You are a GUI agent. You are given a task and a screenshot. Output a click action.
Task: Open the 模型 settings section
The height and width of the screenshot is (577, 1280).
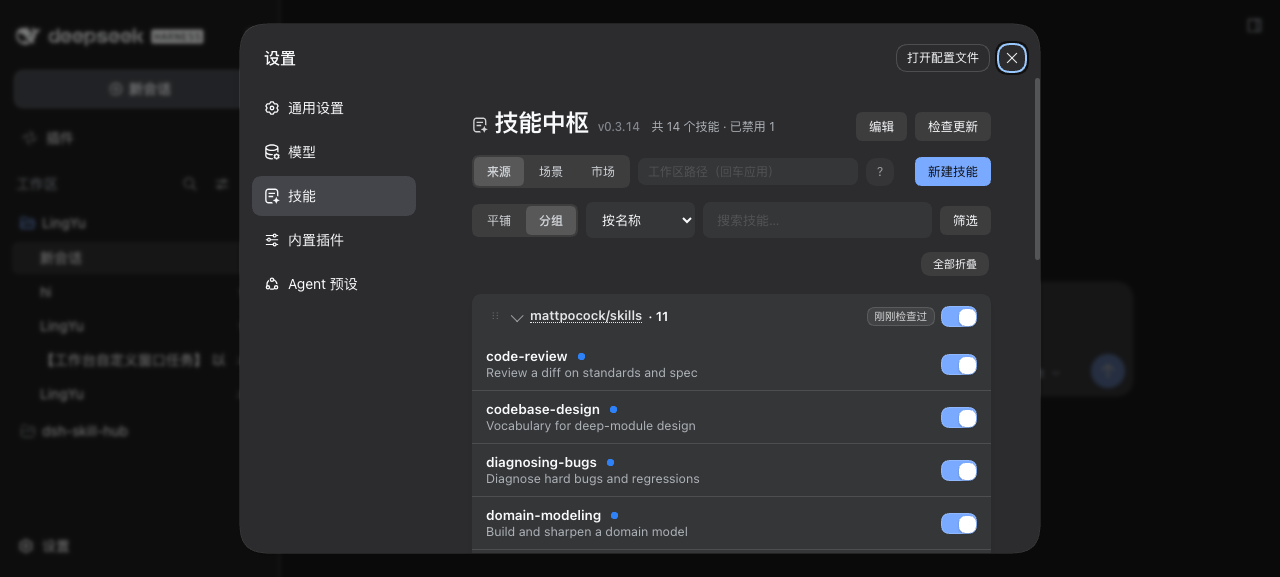(334, 152)
